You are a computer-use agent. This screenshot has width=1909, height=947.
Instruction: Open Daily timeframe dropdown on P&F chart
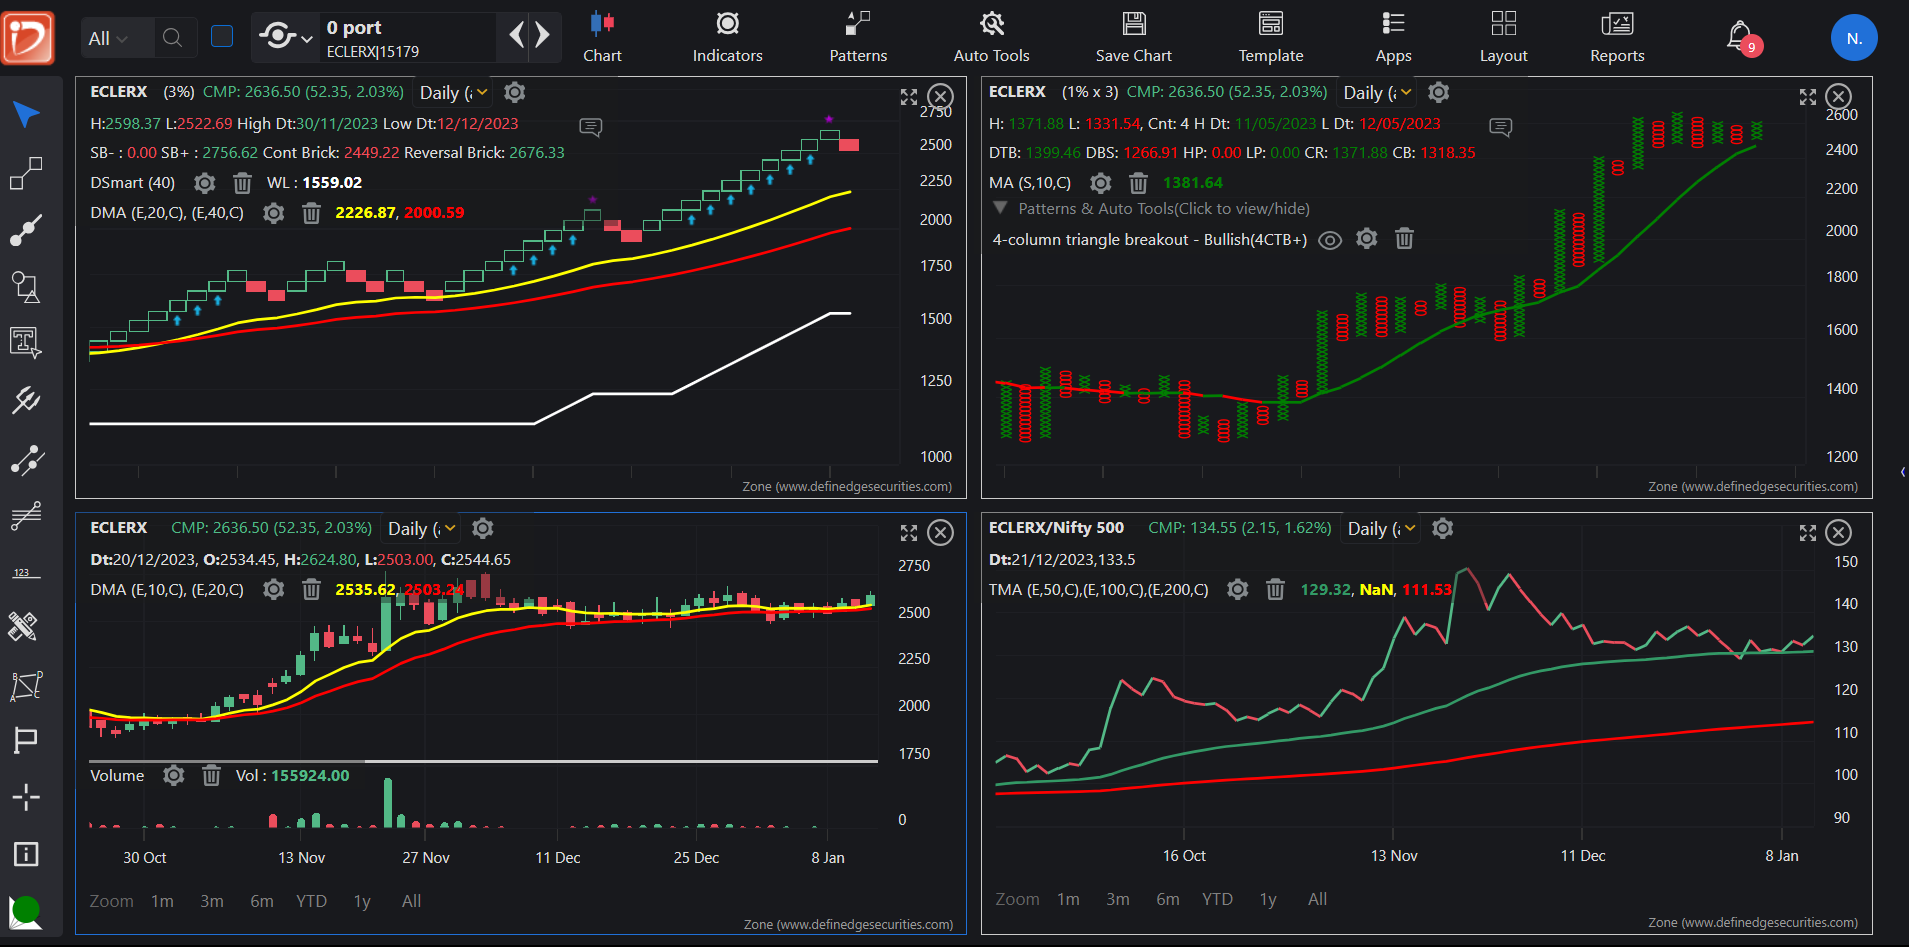pos(1377,92)
